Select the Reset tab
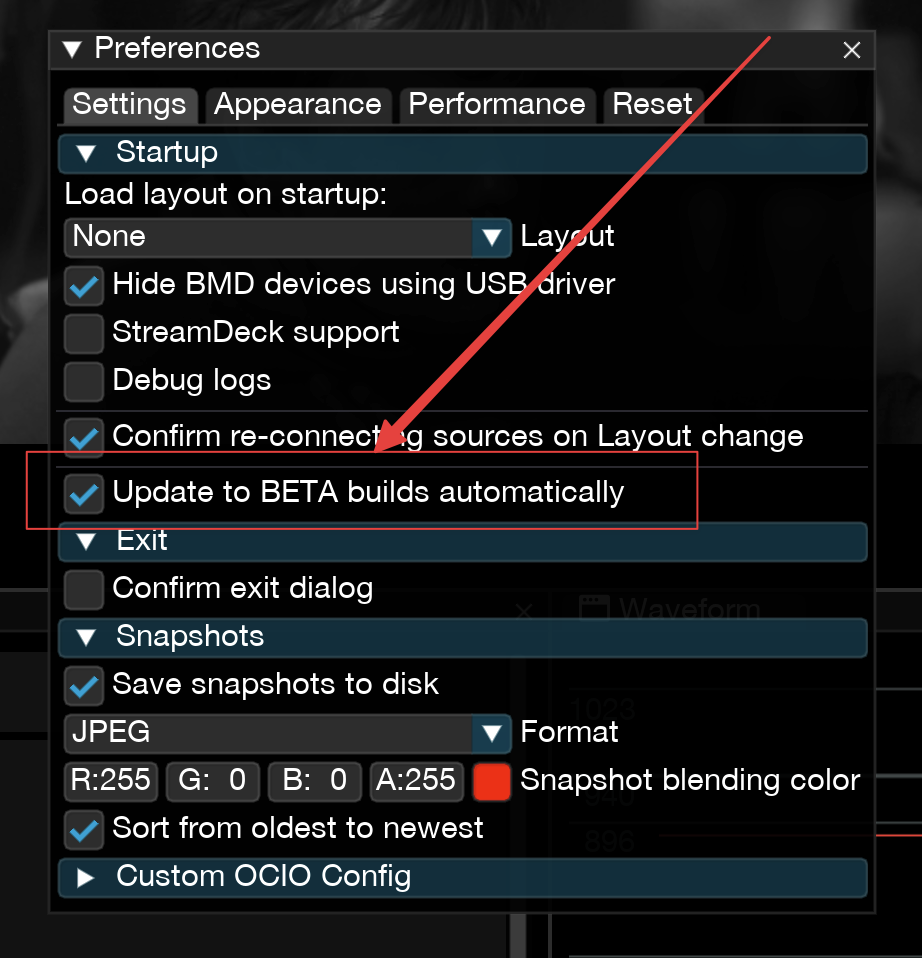 point(652,104)
